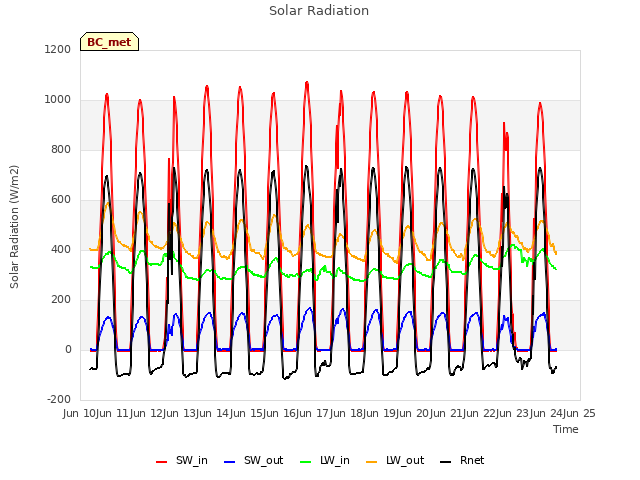640x480 pixels.
Task: Select the LW_out legend label
Action: pyautogui.click(x=405, y=461)
